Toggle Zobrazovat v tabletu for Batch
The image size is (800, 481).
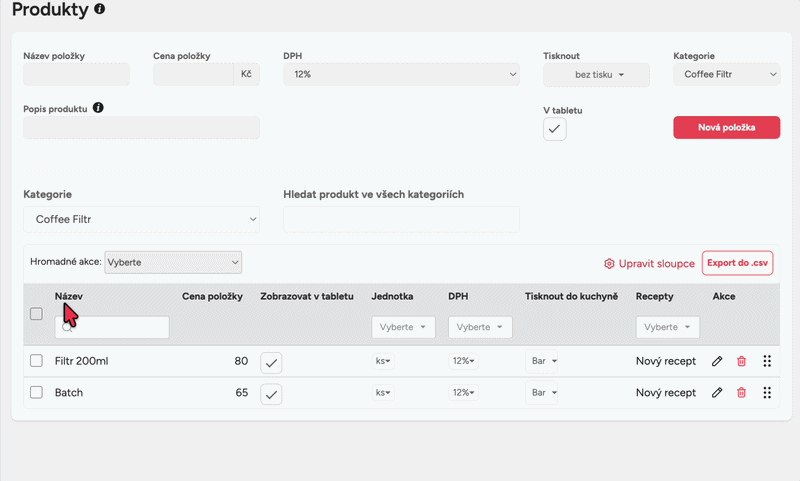tap(272, 394)
